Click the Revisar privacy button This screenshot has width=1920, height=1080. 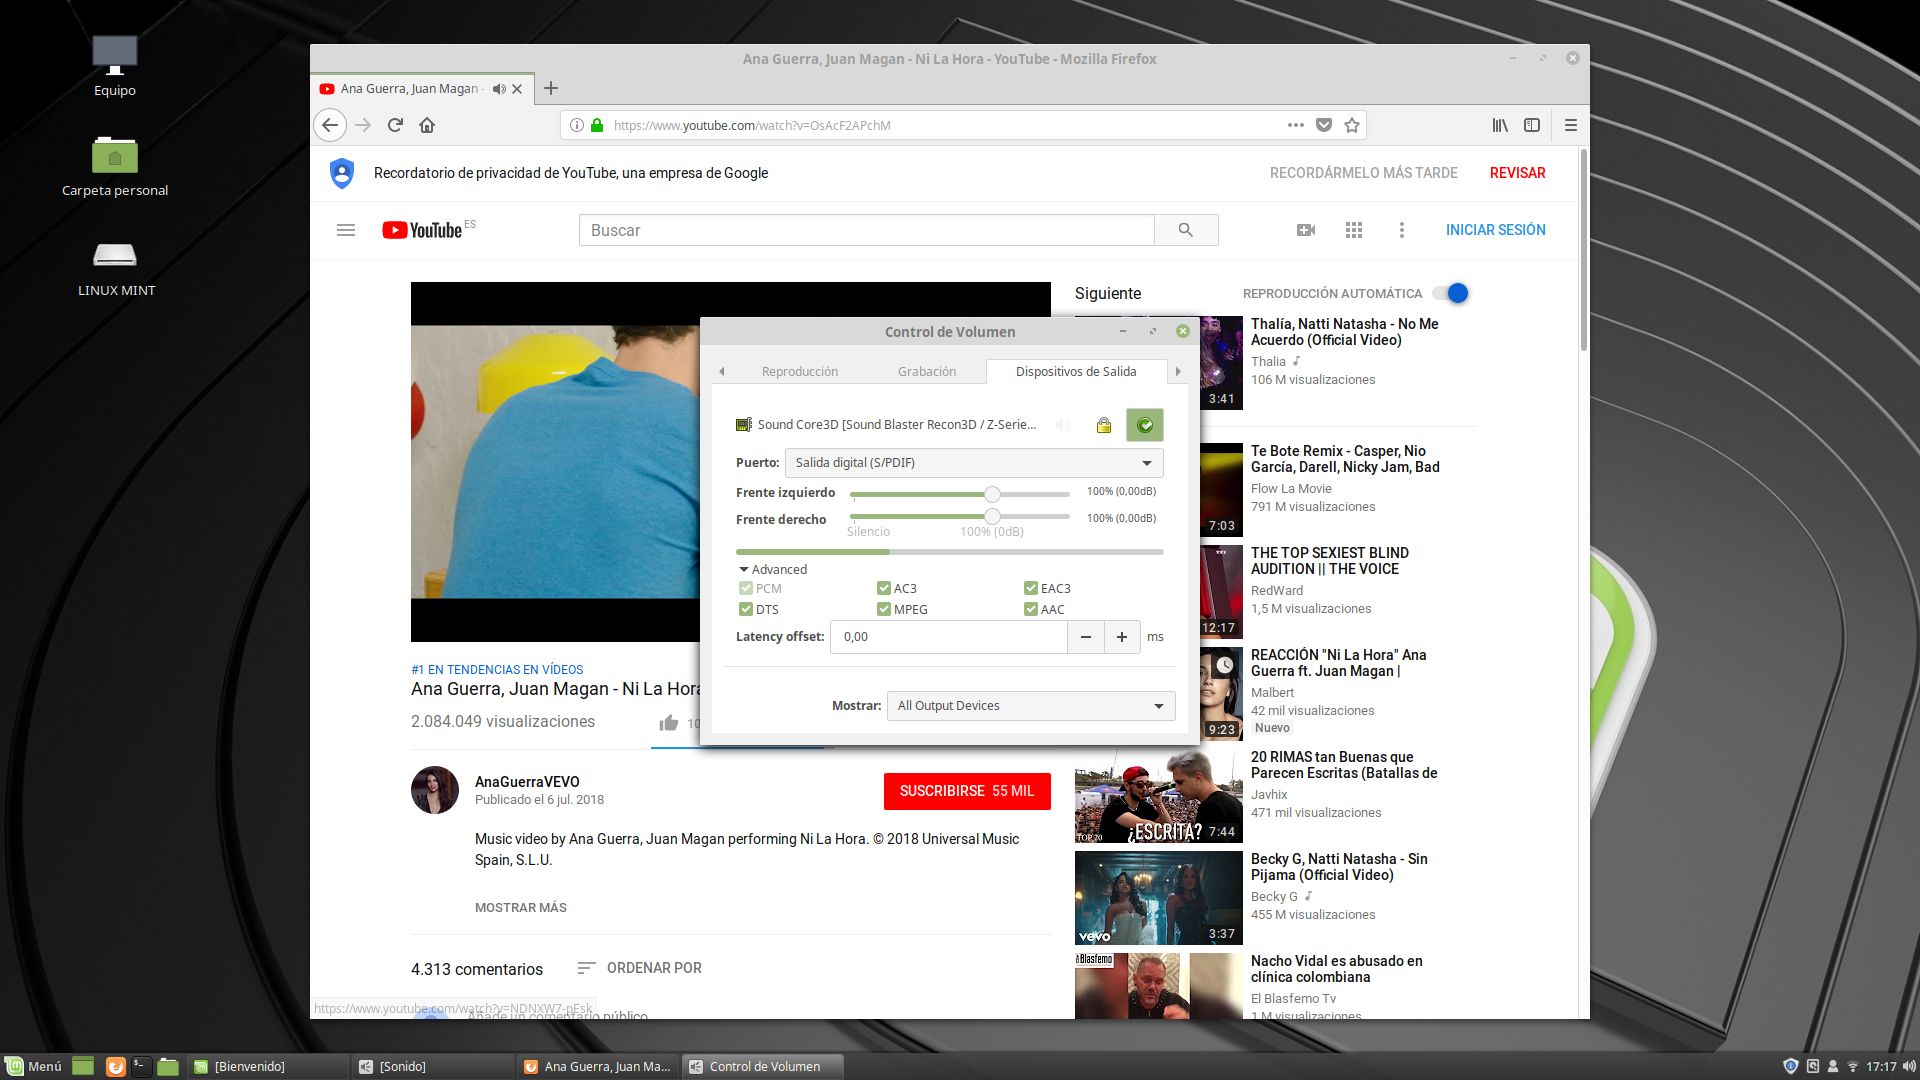point(1517,173)
